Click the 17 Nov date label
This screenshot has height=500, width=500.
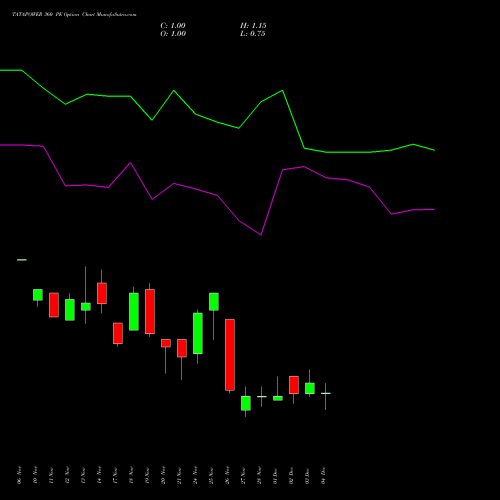click(x=115, y=475)
